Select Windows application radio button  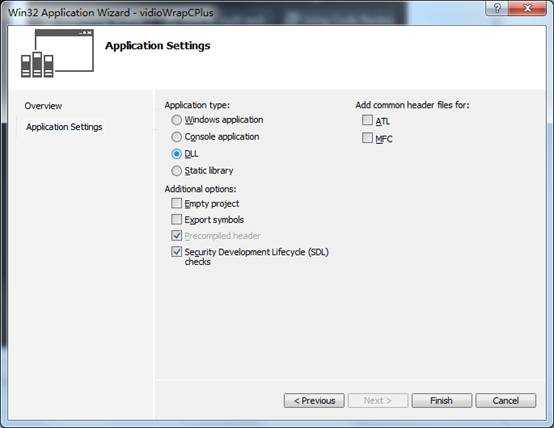click(x=176, y=120)
